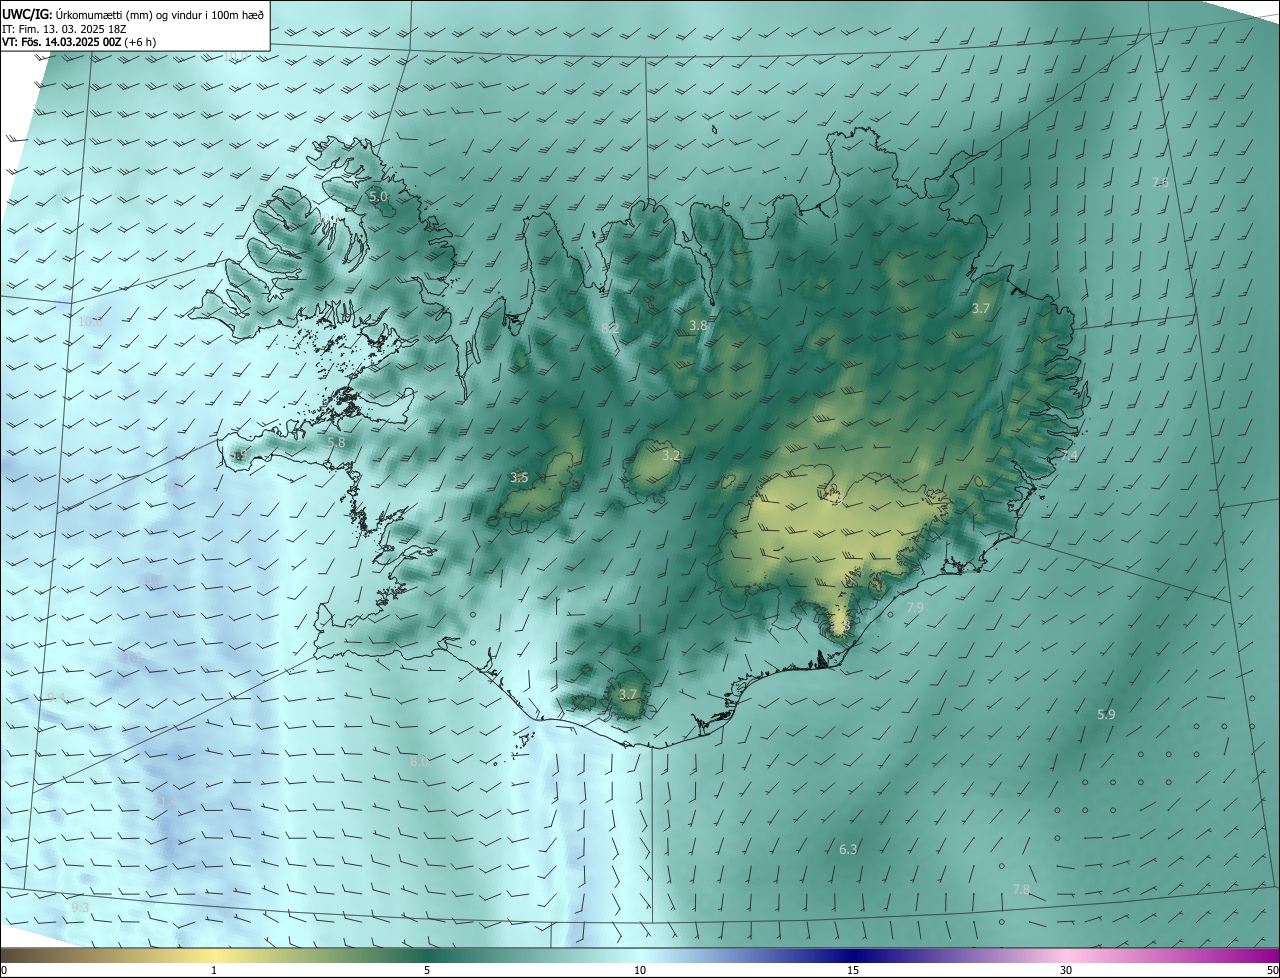The height and width of the screenshot is (978, 1280).
Task: Select the 50 tick label on the color scale
Action: click(1272, 970)
